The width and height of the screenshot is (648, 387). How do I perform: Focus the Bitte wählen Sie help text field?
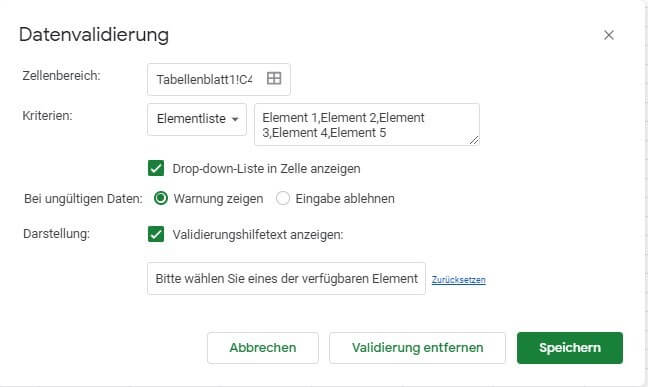(286, 278)
